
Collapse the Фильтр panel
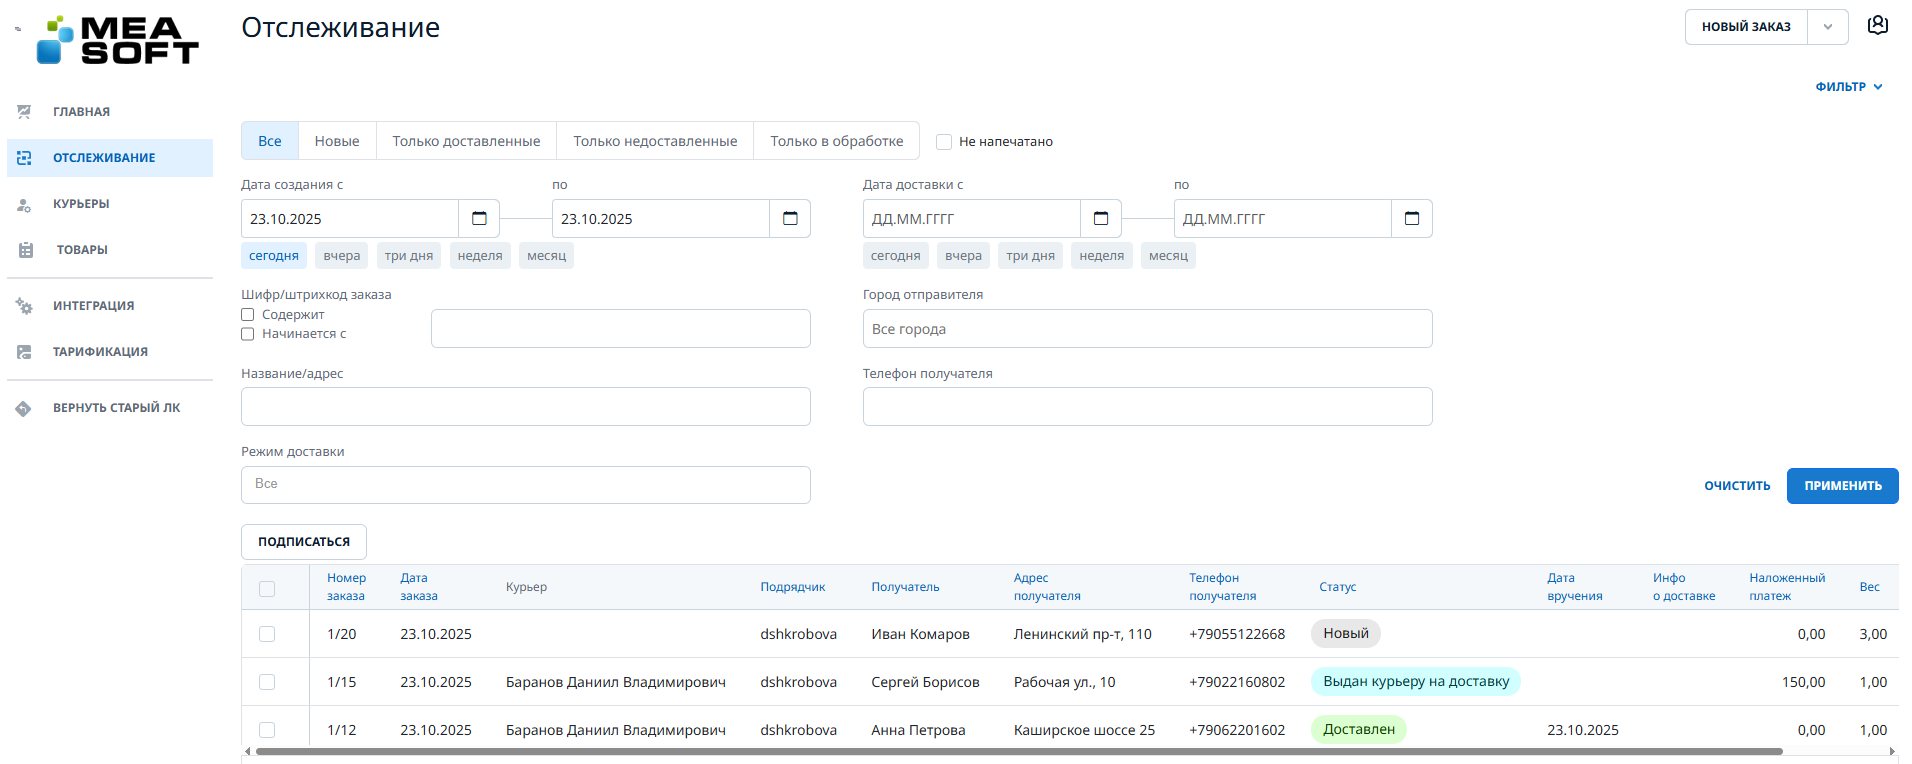(x=1849, y=87)
